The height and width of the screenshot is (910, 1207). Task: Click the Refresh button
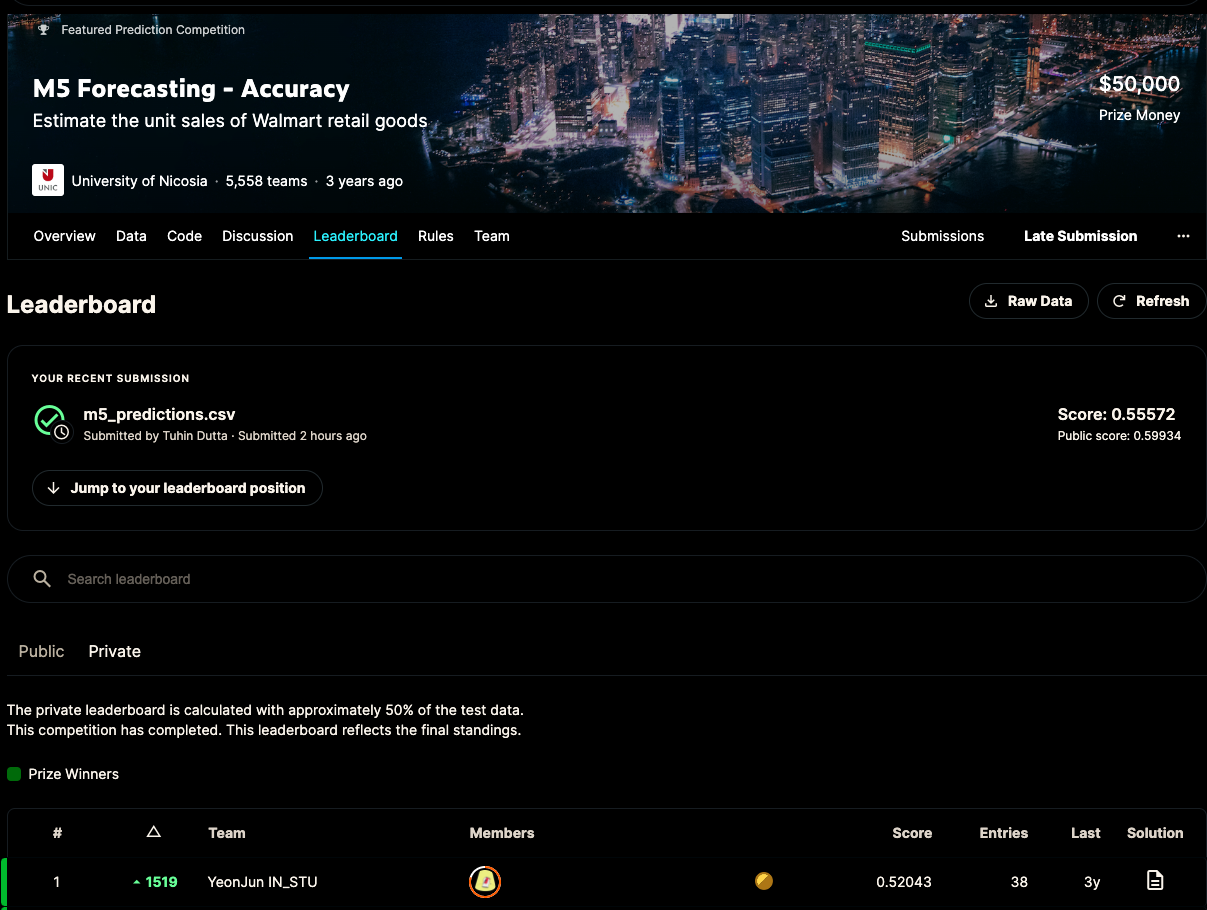click(1151, 301)
